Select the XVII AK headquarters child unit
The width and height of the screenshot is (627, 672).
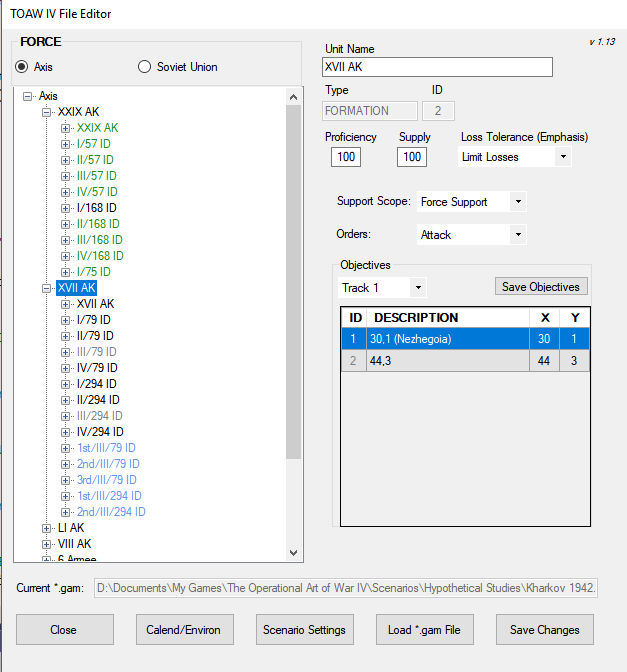[x=95, y=304]
